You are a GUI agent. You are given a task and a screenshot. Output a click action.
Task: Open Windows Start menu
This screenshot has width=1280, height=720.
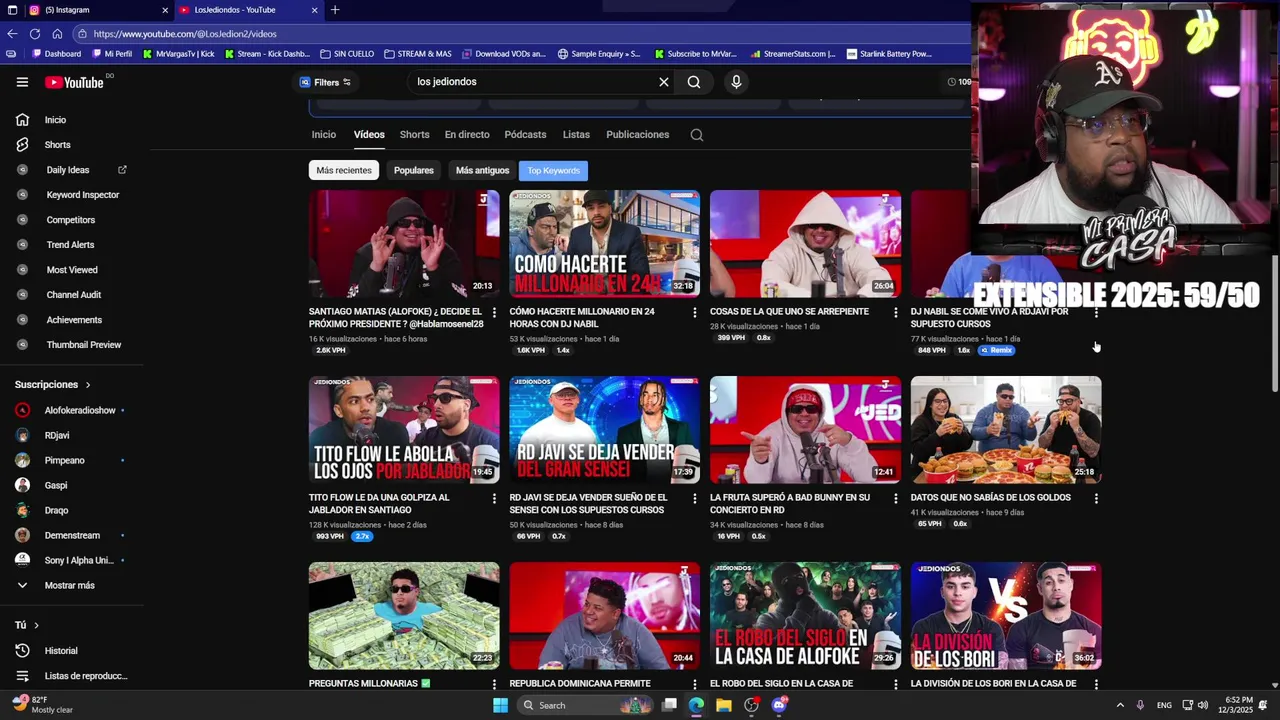[500, 705]
